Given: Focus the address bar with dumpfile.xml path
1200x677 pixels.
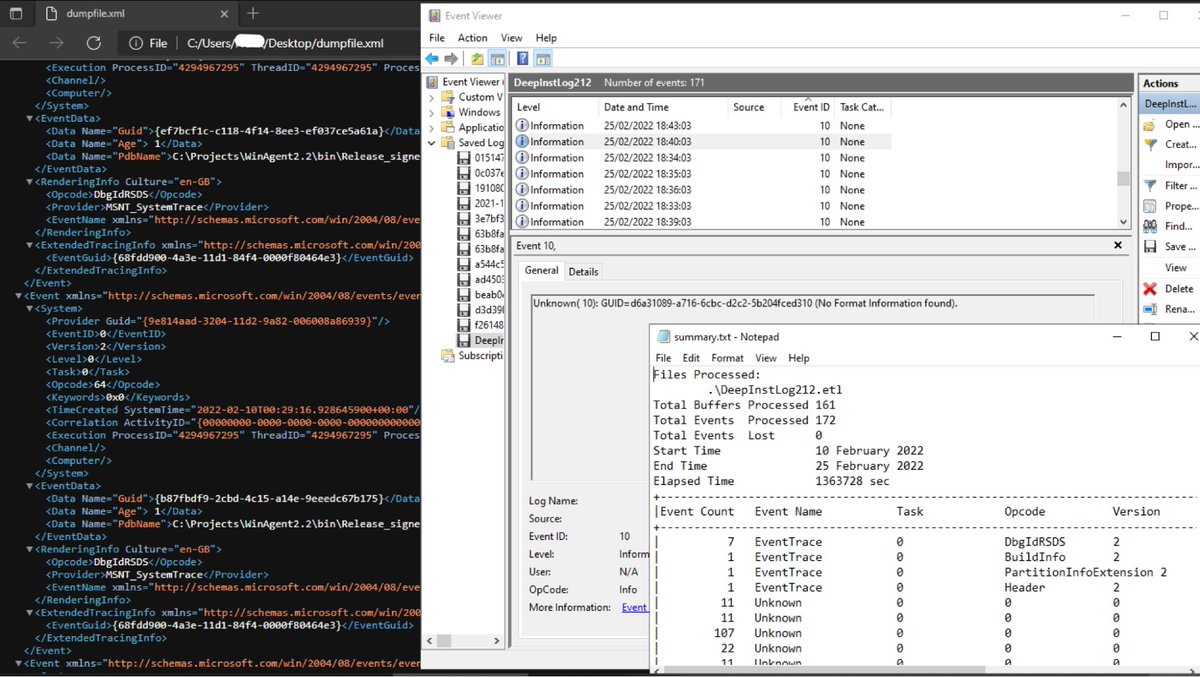Looking at the screenshot, I should point(285,44).
